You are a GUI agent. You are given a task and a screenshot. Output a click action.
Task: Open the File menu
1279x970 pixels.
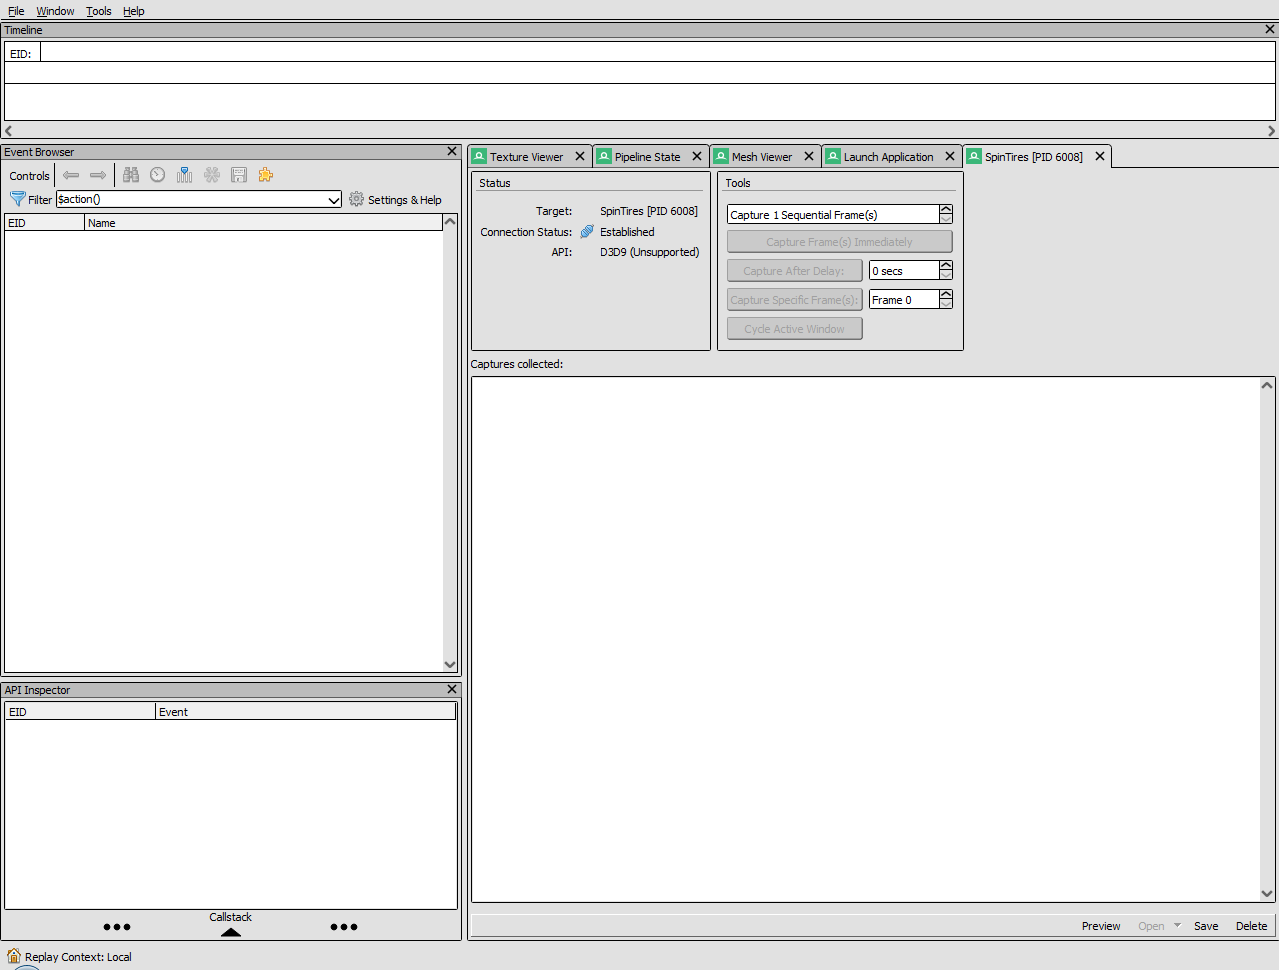click(16, 11)
